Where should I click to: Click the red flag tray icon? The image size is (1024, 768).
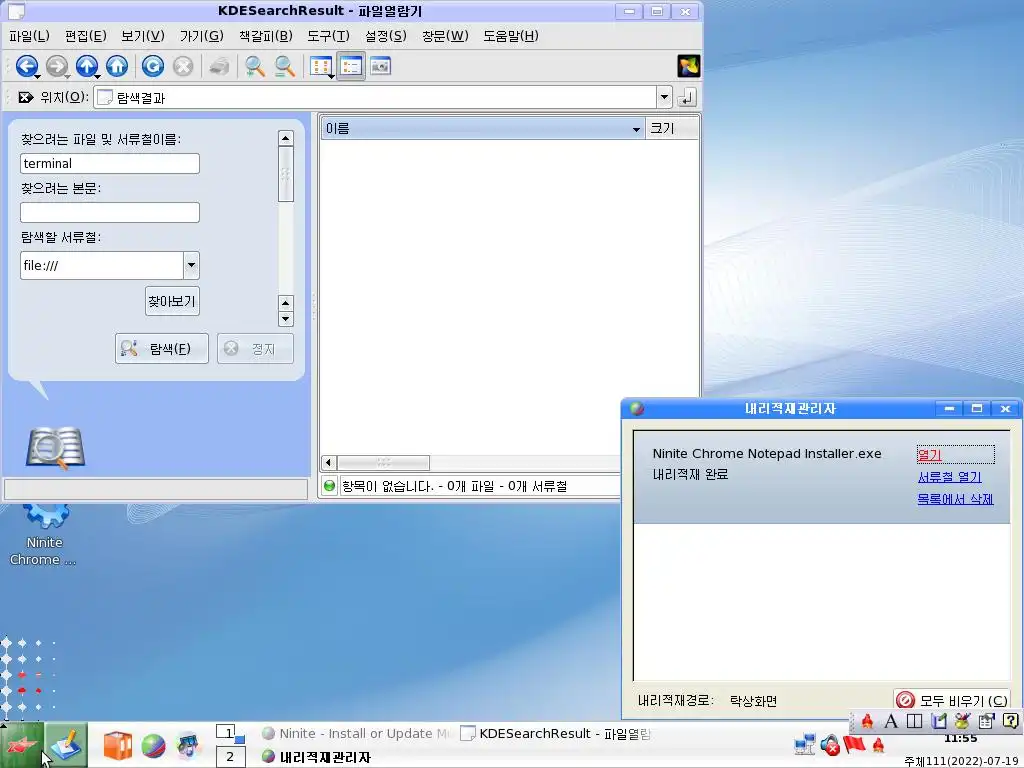coord(854,744)
